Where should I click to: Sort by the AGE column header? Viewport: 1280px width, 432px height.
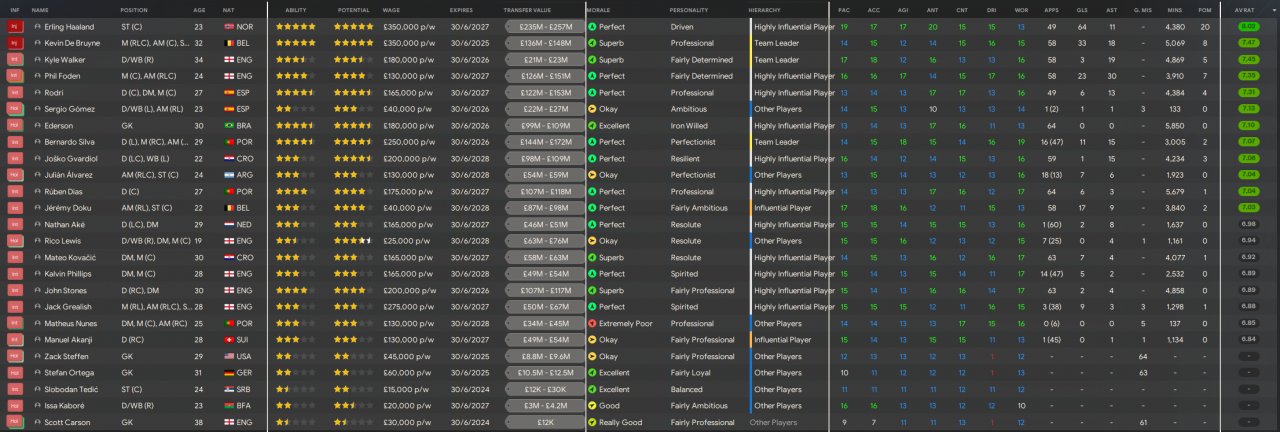[x=199, y=9]
